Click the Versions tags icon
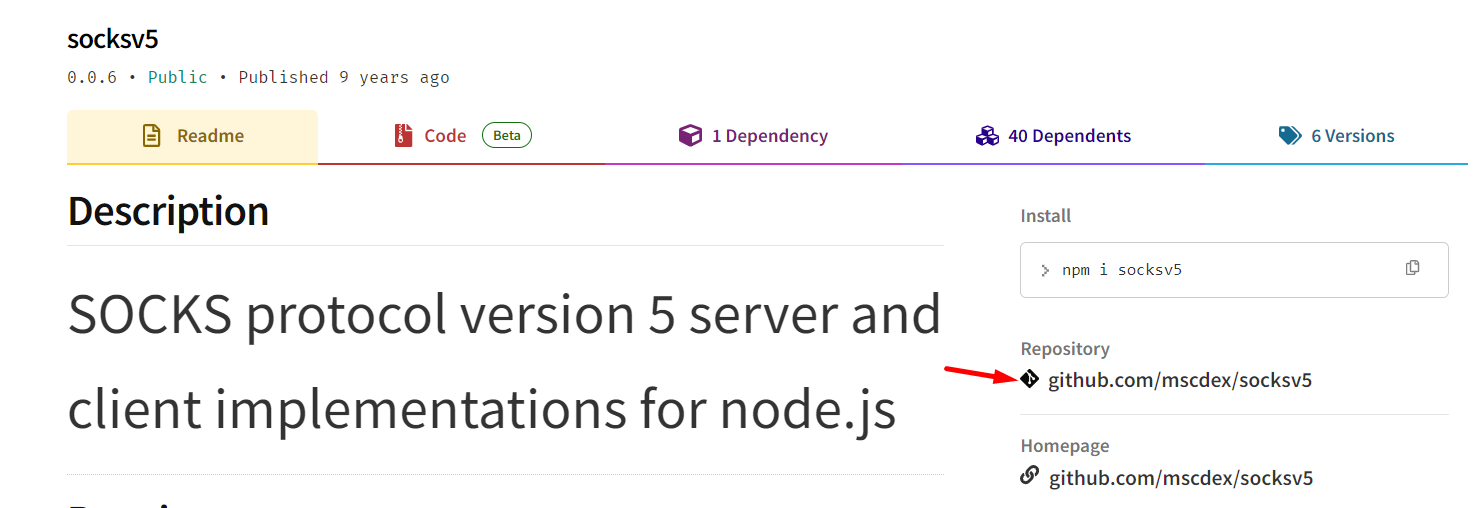Image resolution: width=1477 pixels, height=508 pixels. tap(1290, 136)
